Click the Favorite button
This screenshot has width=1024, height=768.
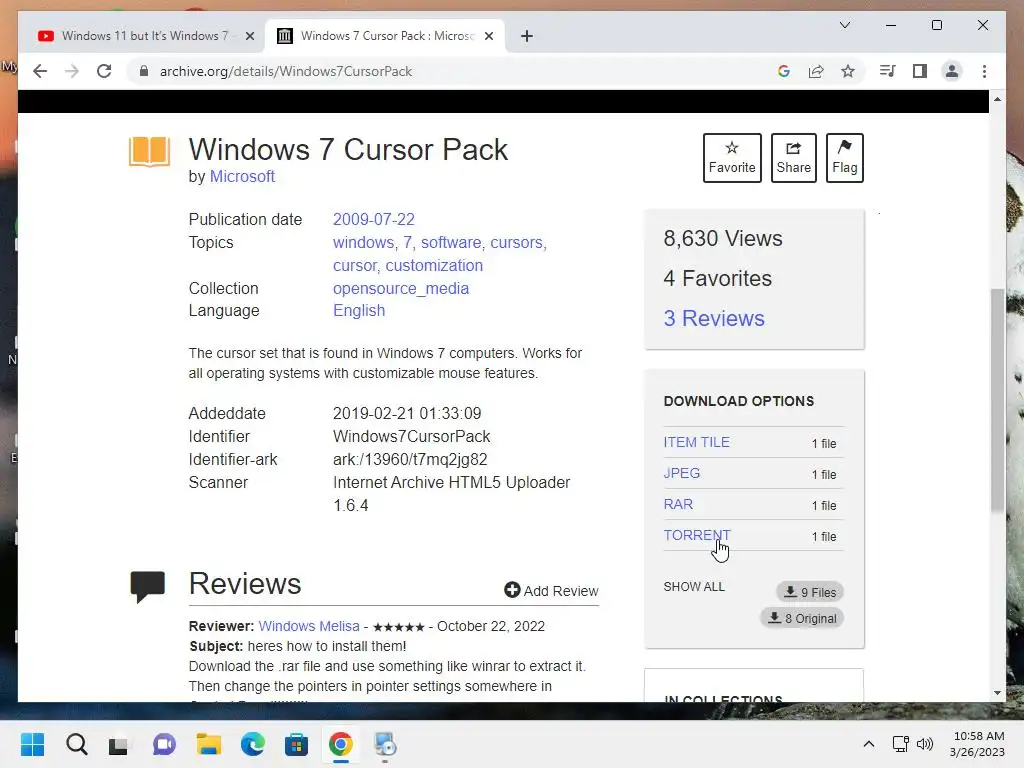(x=732, y=158)
